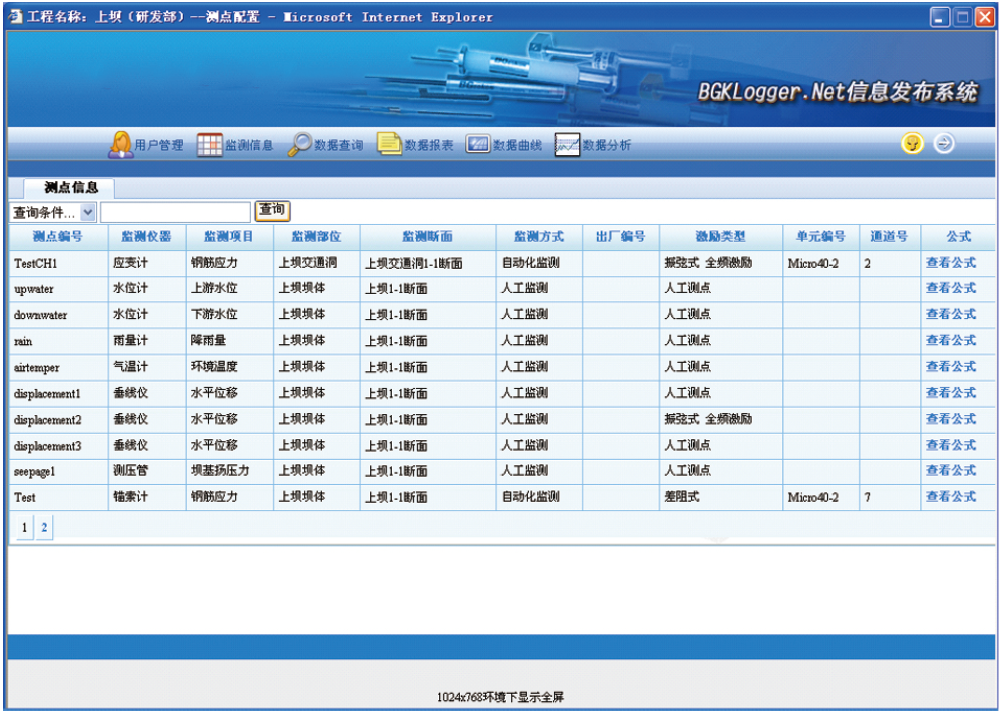Open 查看公式 link for displacement1
The width and height of the screenshot is (1002, 715).
point(951,393)
